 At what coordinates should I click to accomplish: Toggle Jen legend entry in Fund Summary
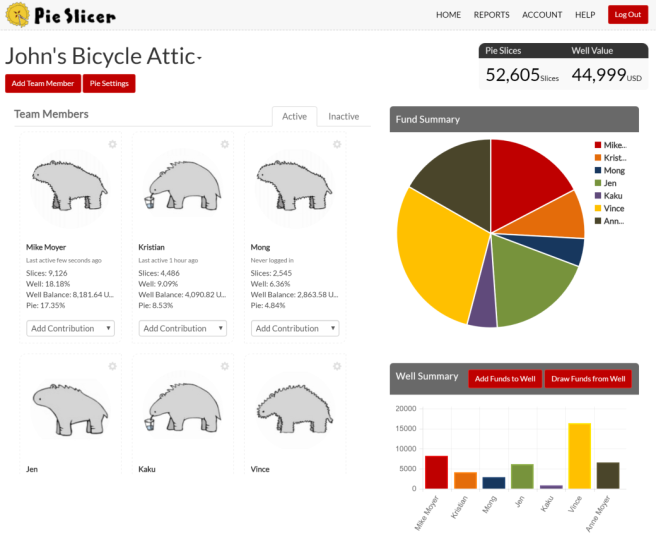pyautogui.click(x=609, y=183)
